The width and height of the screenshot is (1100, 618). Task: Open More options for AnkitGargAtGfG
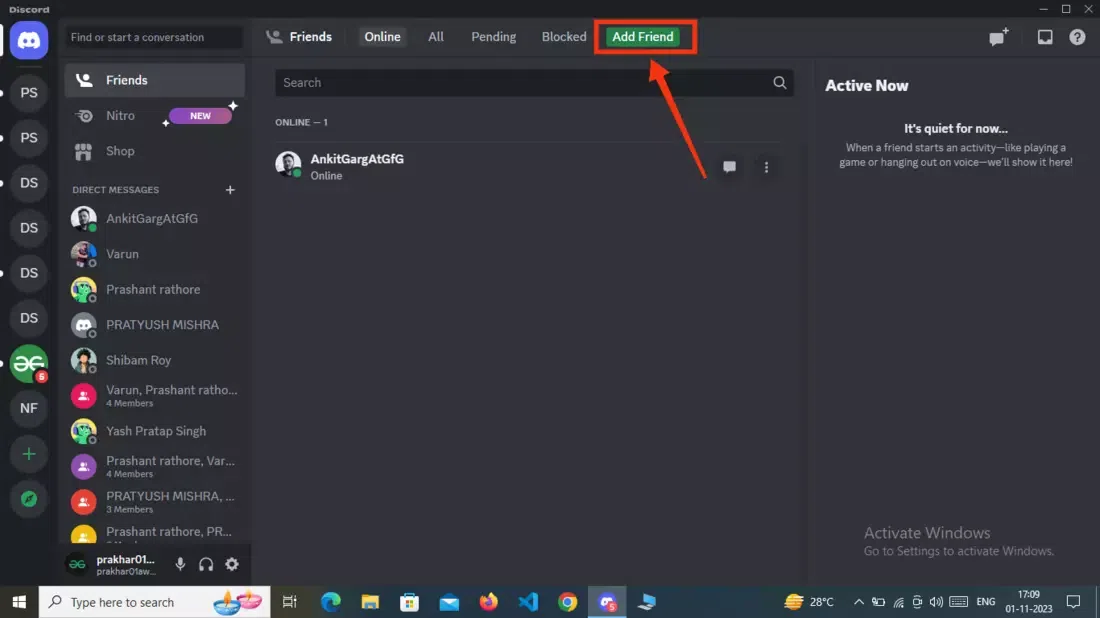coord(766,167)
